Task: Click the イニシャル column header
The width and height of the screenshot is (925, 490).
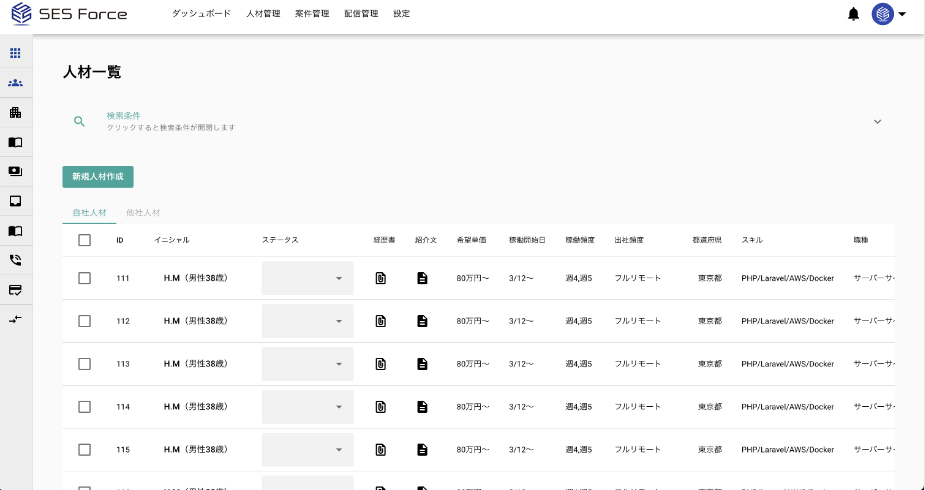Action: (172, 240)
